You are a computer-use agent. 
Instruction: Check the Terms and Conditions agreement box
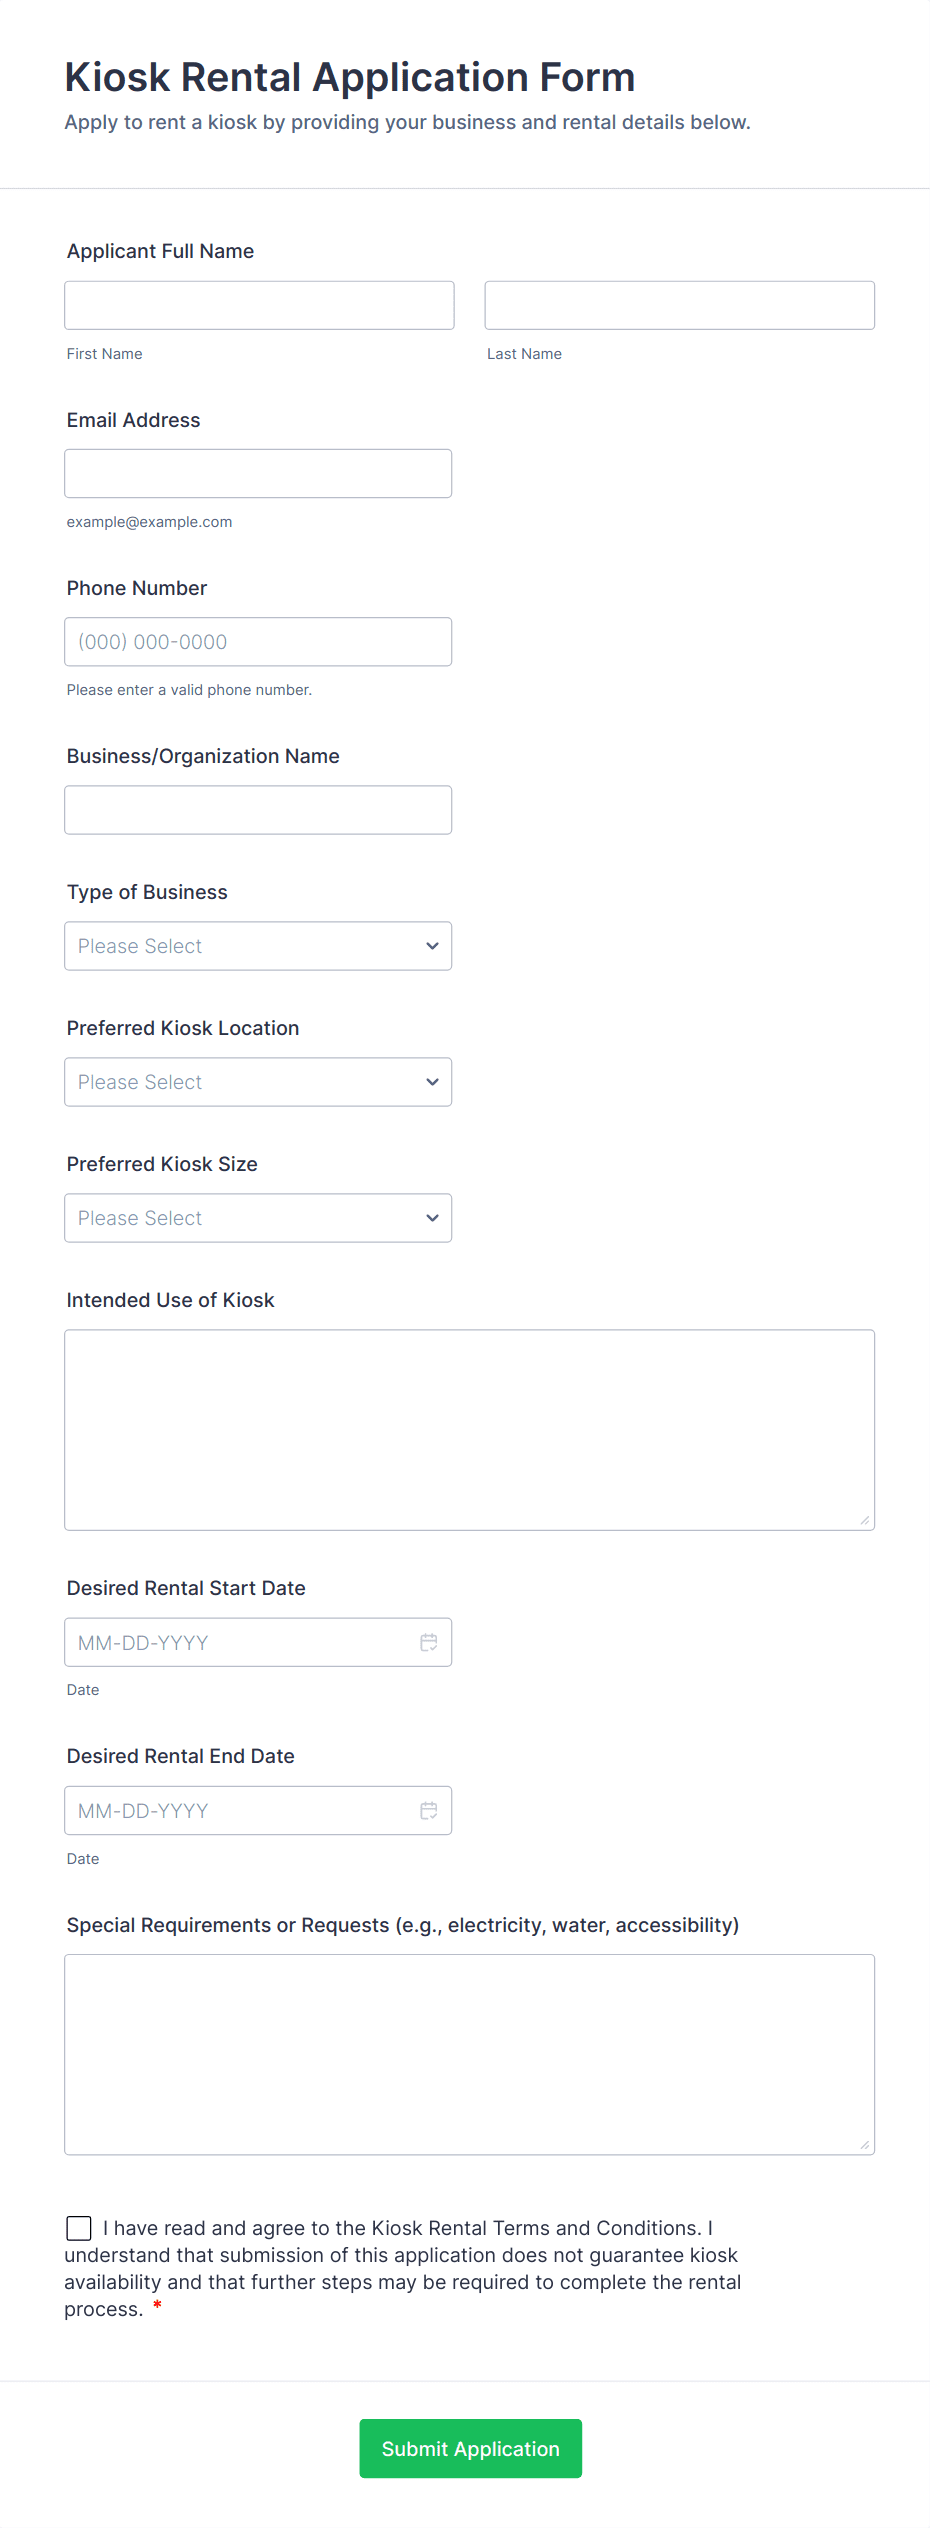pos(79,2228)
